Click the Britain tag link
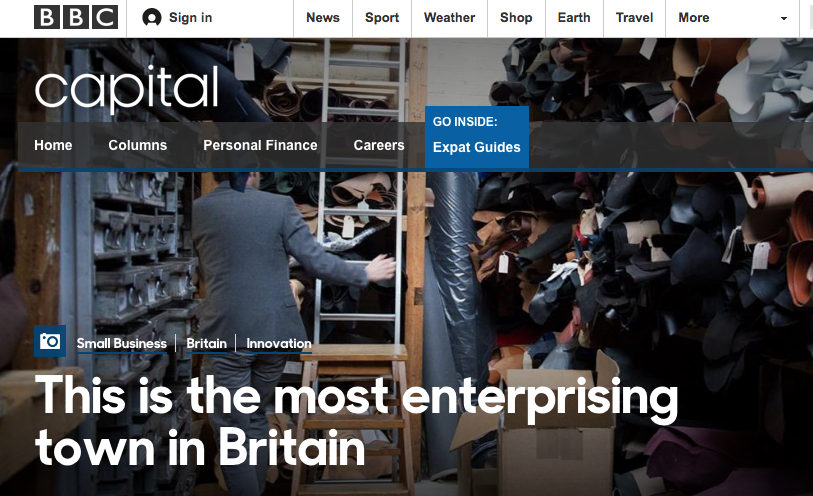 [x=206, y=344]
